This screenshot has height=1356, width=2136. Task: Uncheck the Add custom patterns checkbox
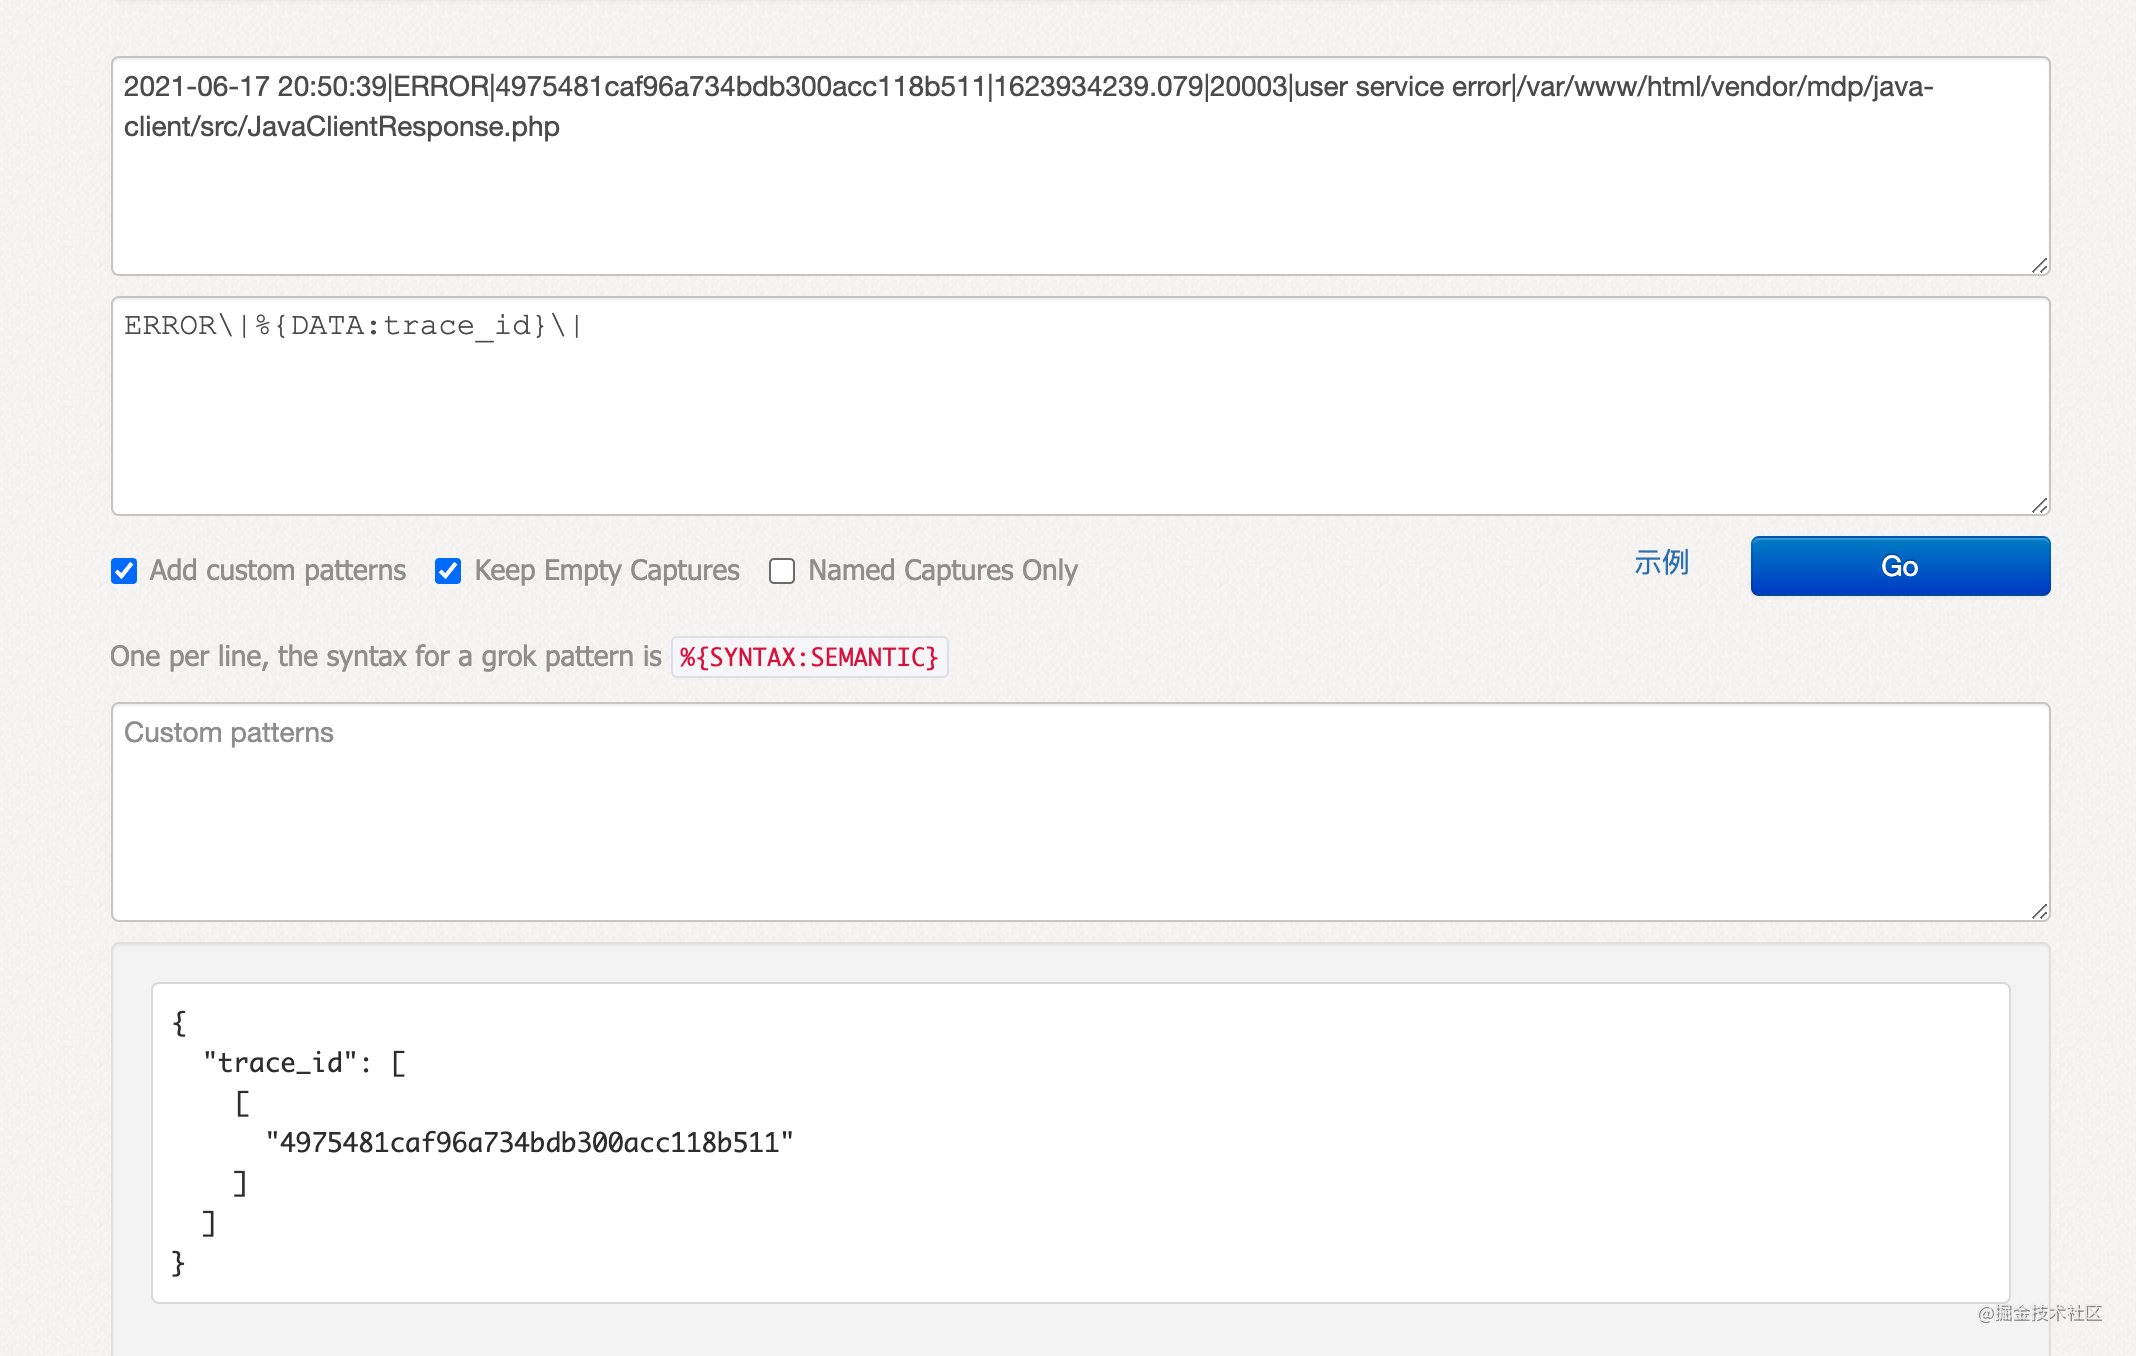[124, 571]
